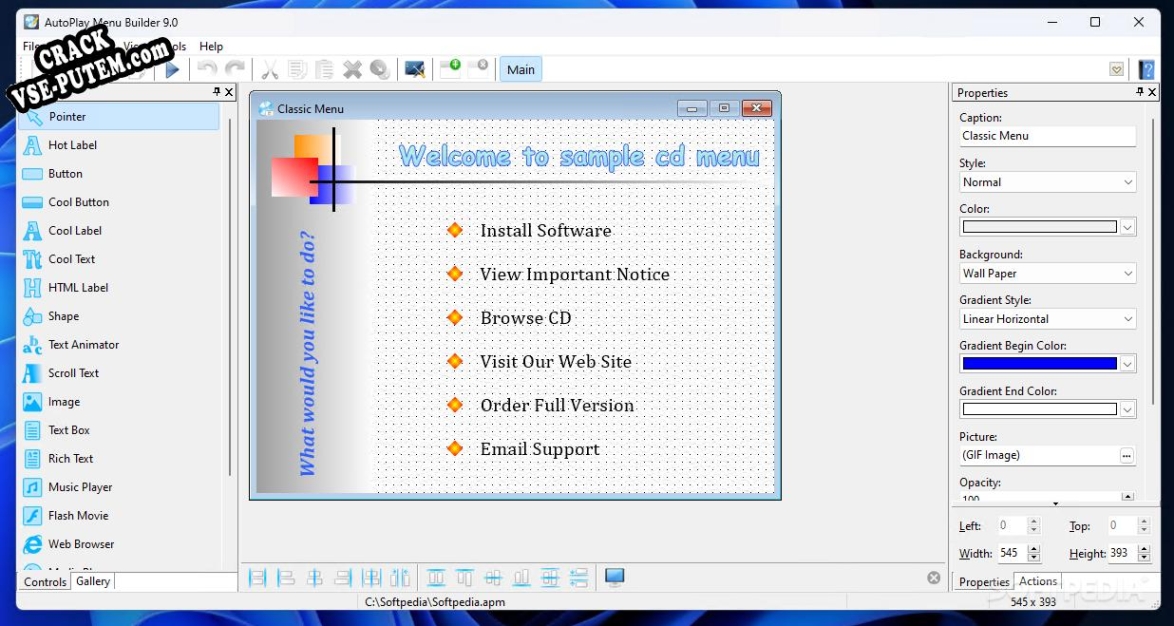Open the Style dropdown showing Normal
1174x626 pixels.
[1047, 182]
